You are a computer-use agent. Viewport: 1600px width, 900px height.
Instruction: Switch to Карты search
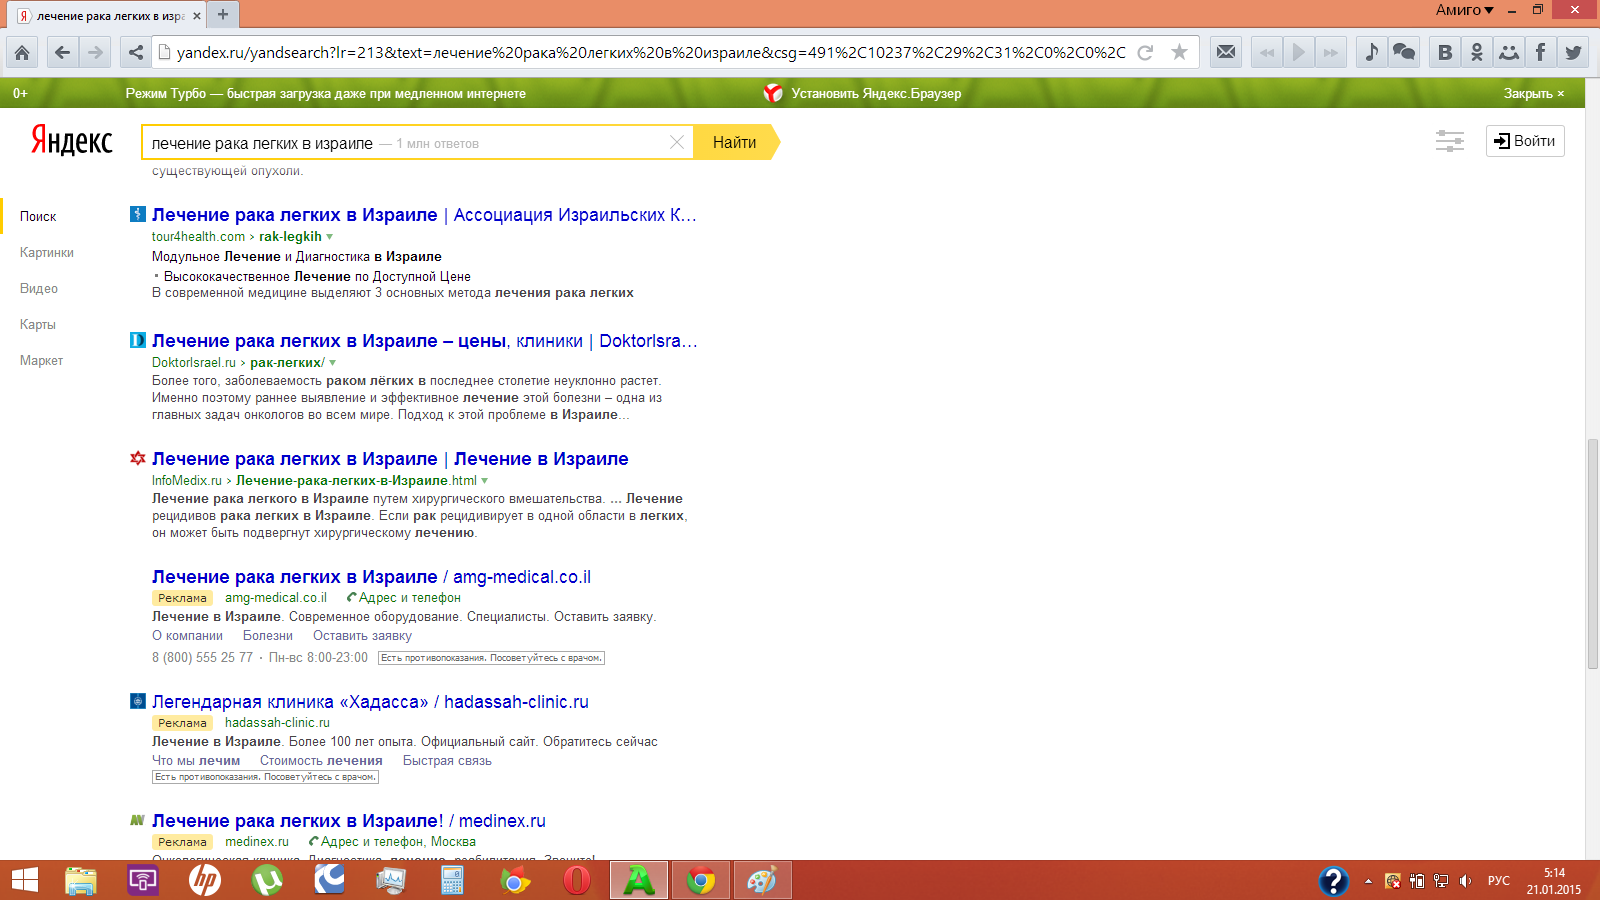pyautogui.click(x=38, y=324)
